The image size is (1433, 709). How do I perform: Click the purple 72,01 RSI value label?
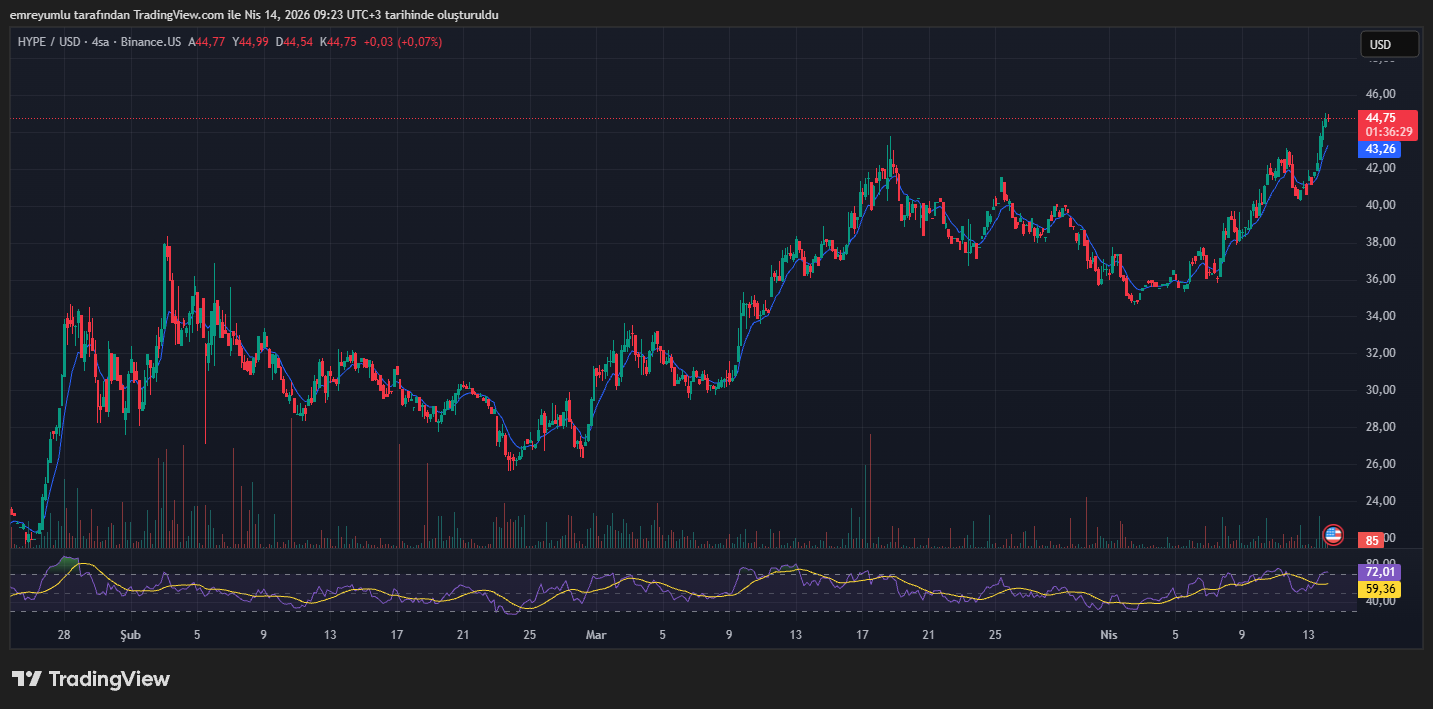(1379, 572)
